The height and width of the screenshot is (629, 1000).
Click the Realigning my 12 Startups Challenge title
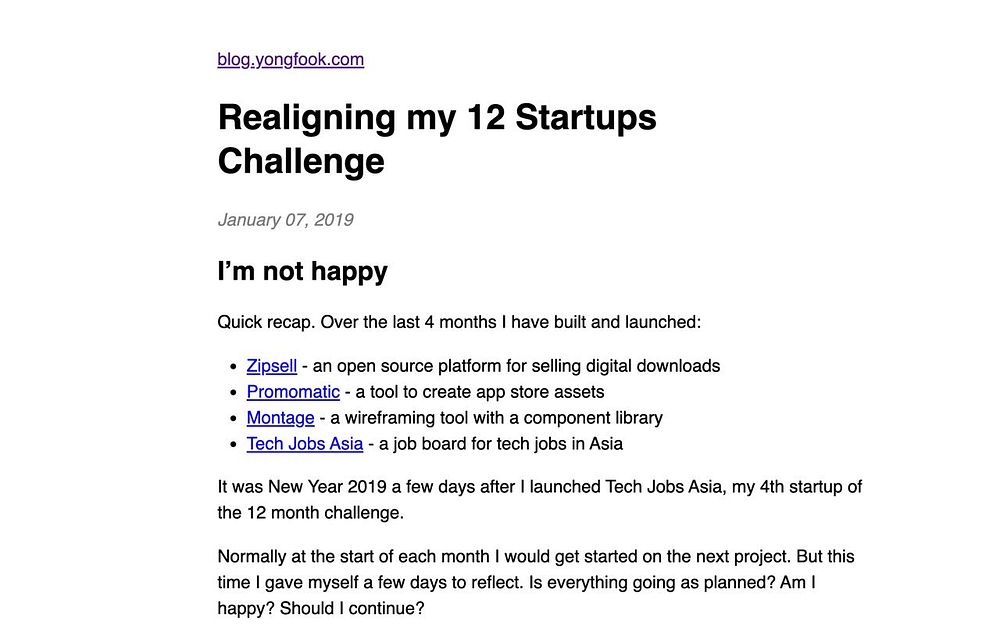coord(437,138)
